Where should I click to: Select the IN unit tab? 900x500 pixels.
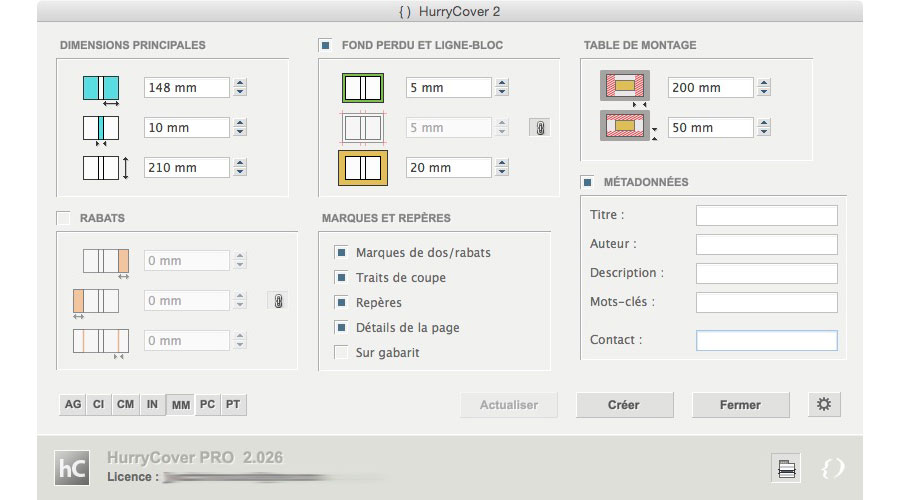tap(152, 404)
